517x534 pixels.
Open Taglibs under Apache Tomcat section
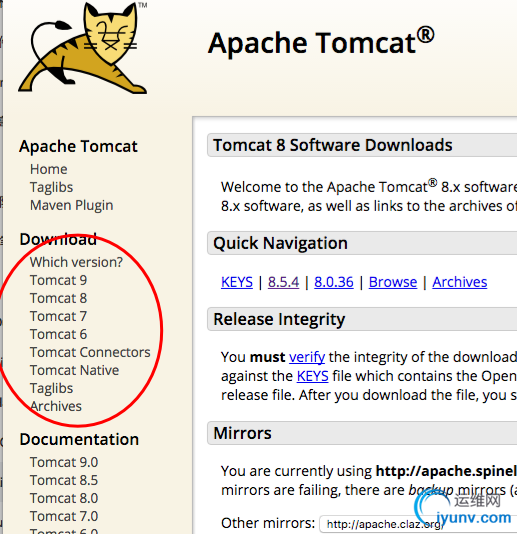(x=51, y=188)
